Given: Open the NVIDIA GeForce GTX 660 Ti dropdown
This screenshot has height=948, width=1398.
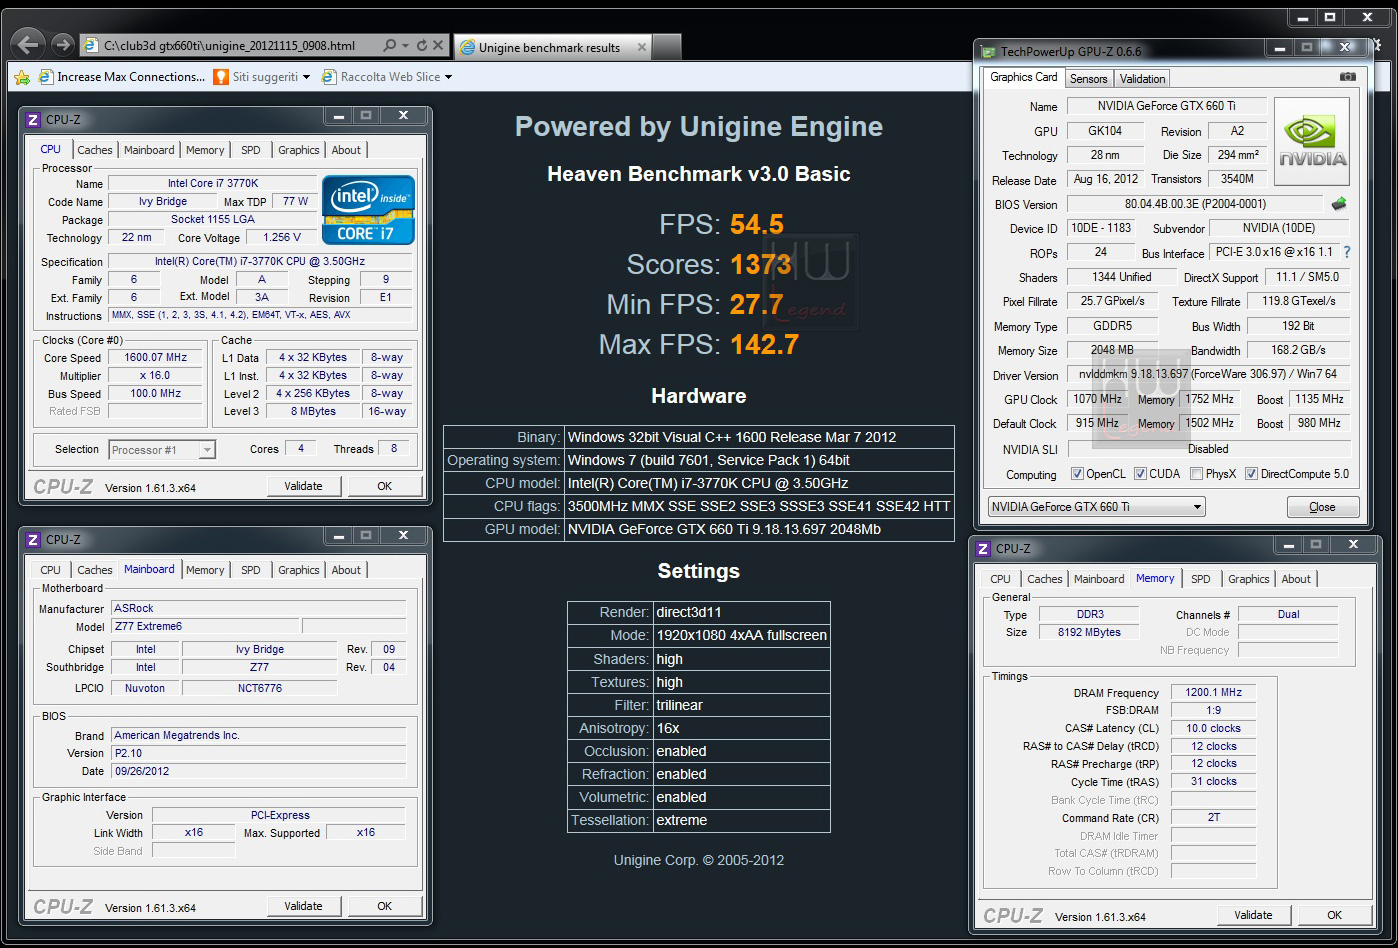Looking at the screenshot, I should coord(1096,507).
